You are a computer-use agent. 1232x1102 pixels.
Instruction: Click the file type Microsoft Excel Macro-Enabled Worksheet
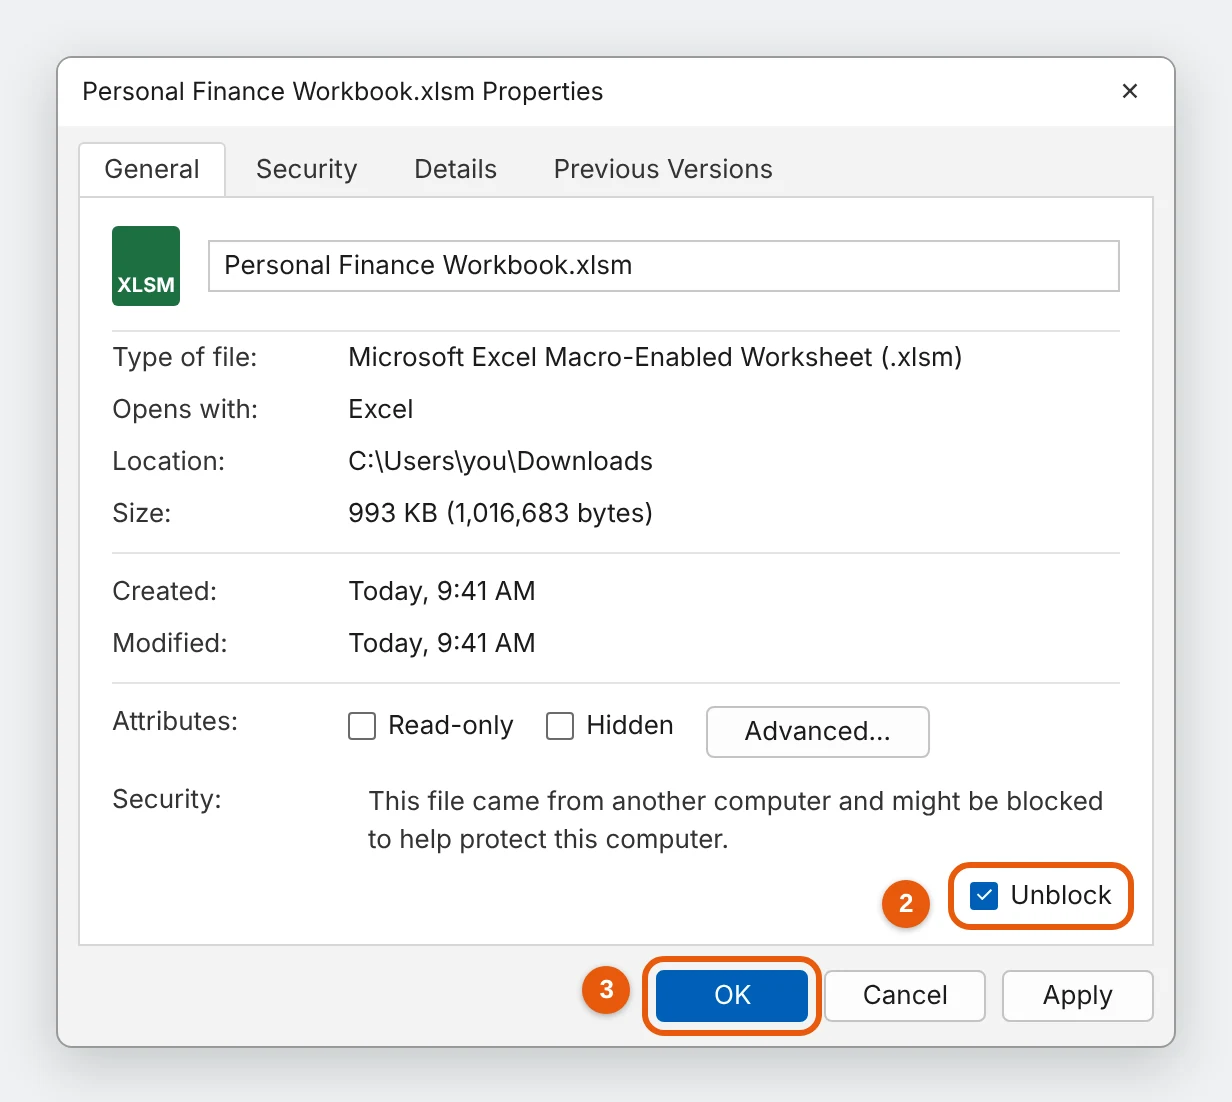(655, 357)
